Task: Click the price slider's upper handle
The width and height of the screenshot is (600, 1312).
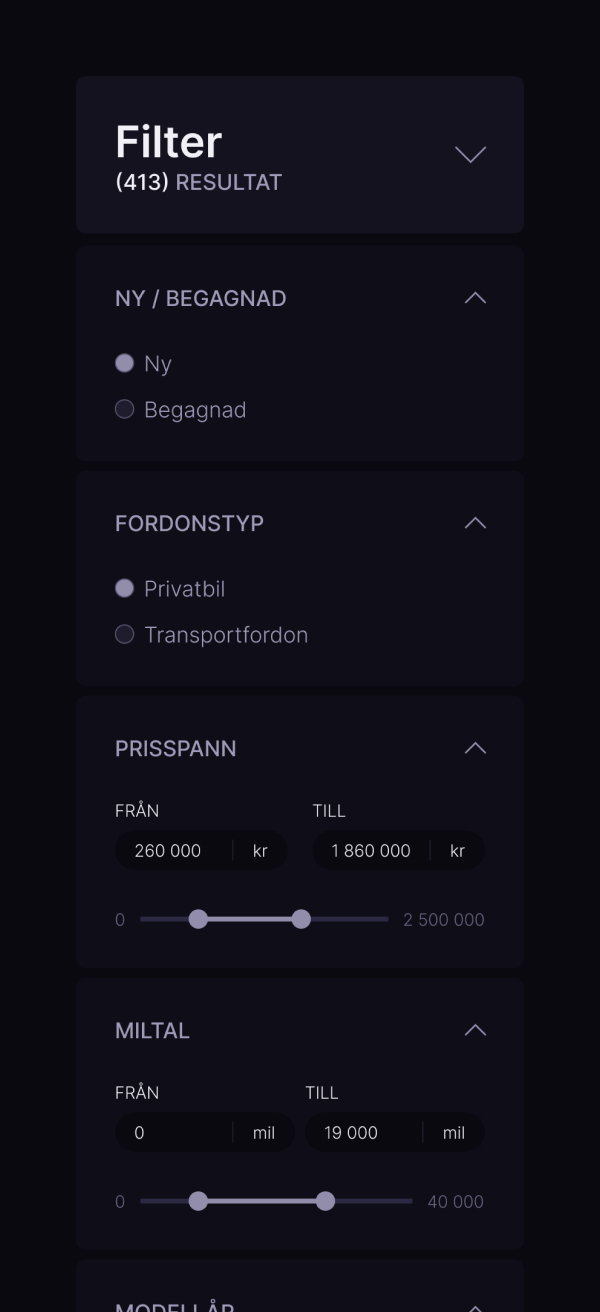Action: (x=301, y=919)
